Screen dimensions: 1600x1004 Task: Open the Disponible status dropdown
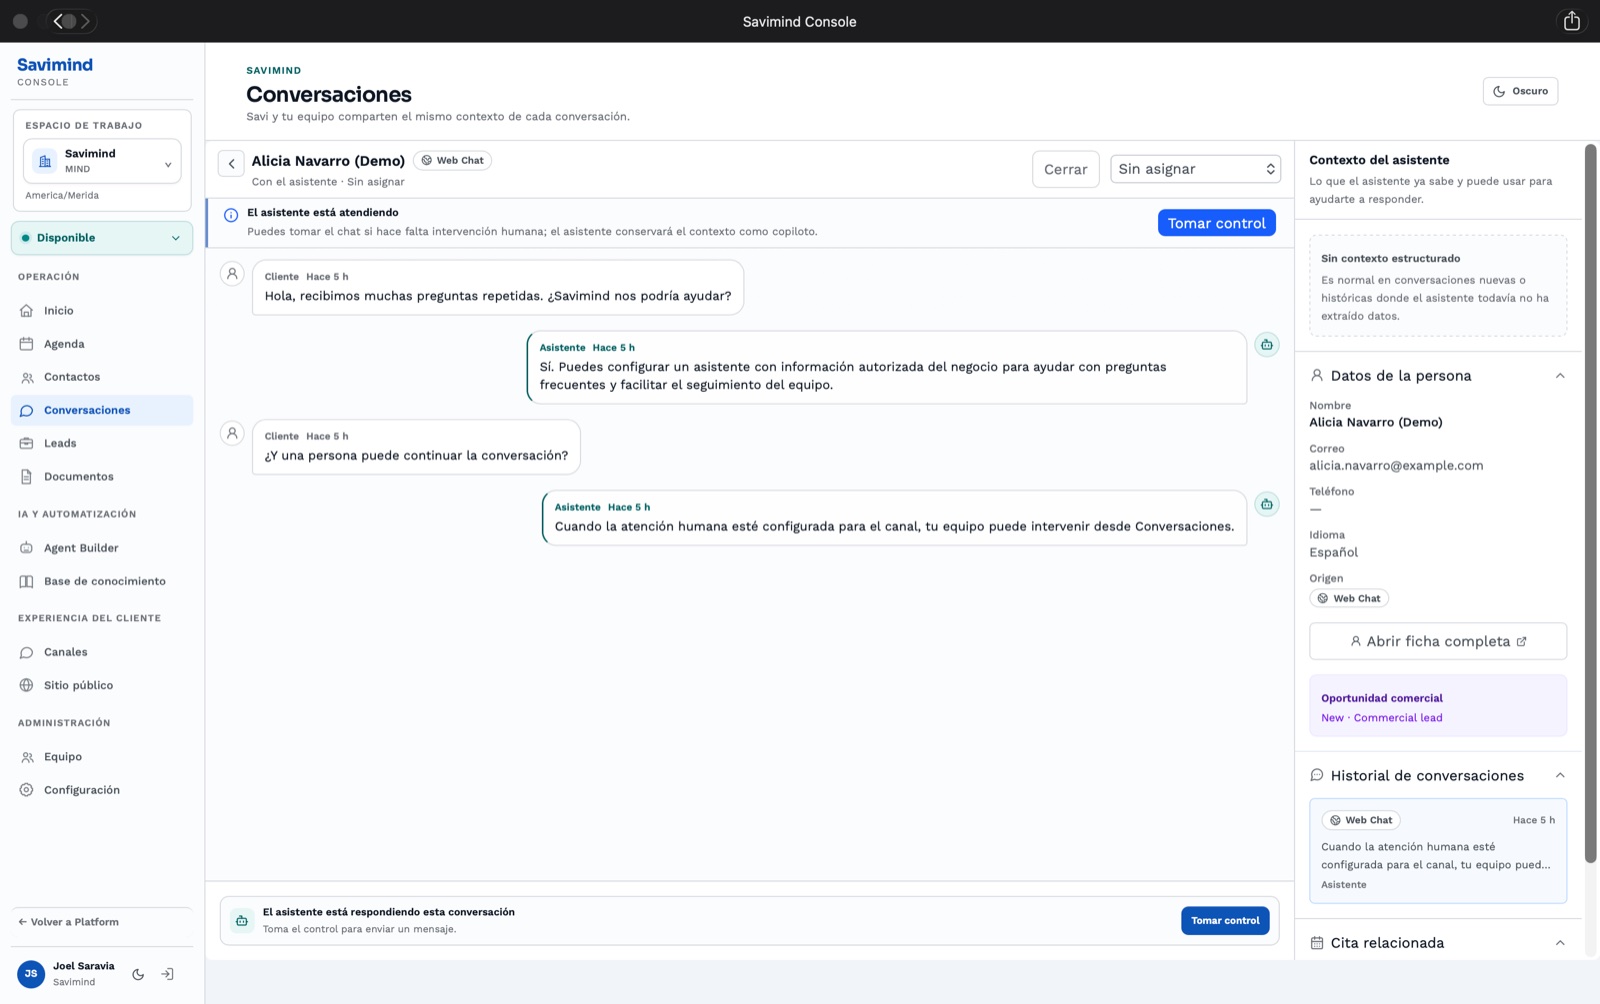click(x=102, y=238)
